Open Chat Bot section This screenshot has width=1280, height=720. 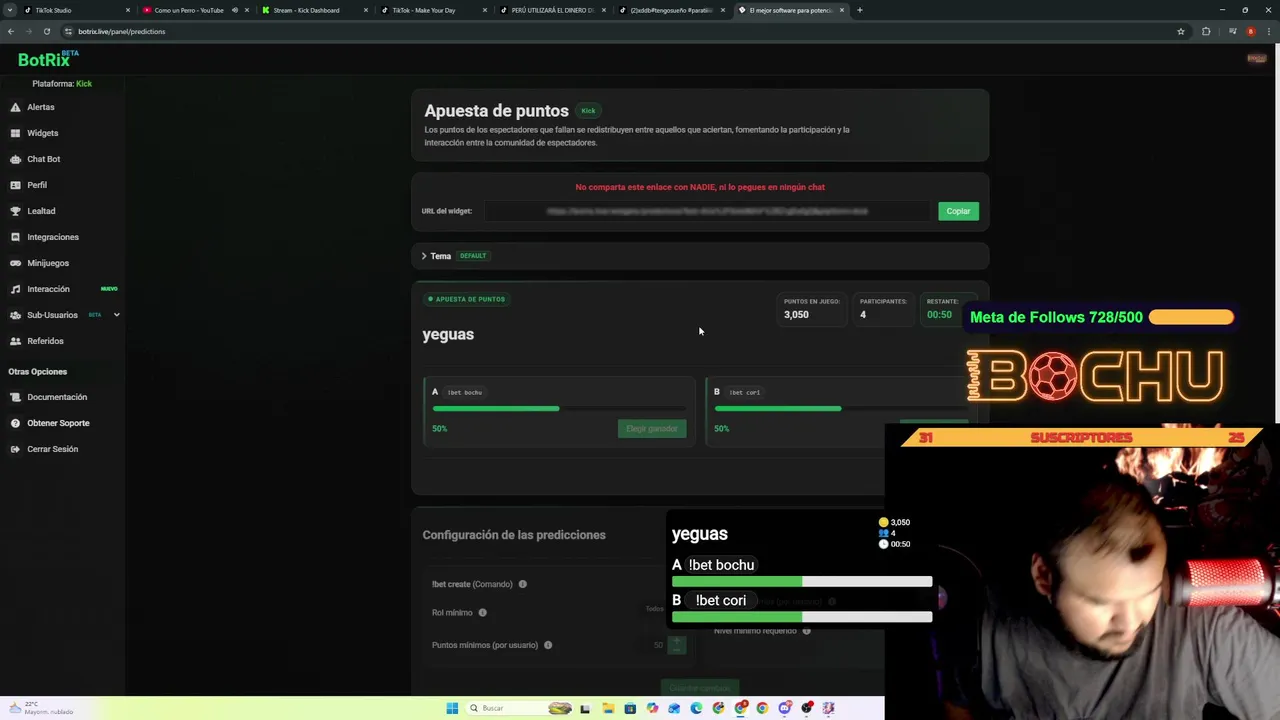43,159
